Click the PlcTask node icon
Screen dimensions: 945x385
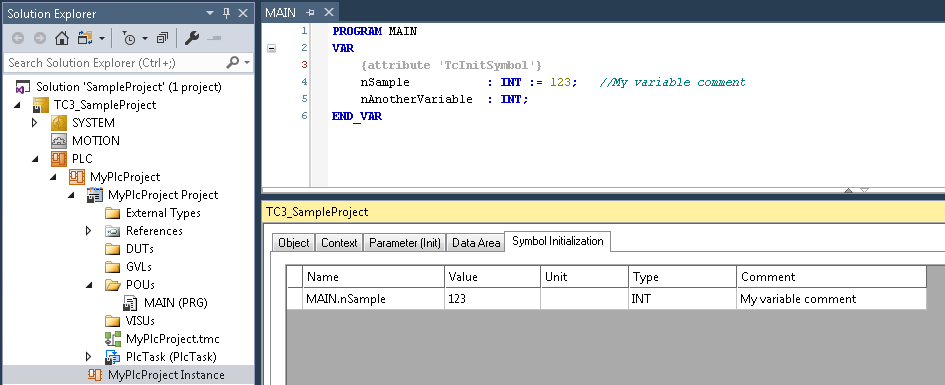click(x=113, y=357)
